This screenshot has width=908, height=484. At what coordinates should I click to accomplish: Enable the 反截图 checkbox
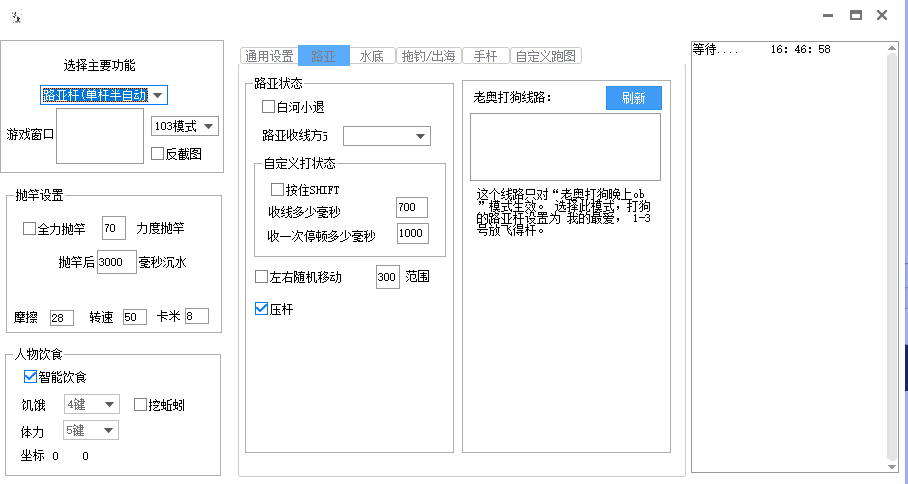click(x=157, y=154)
